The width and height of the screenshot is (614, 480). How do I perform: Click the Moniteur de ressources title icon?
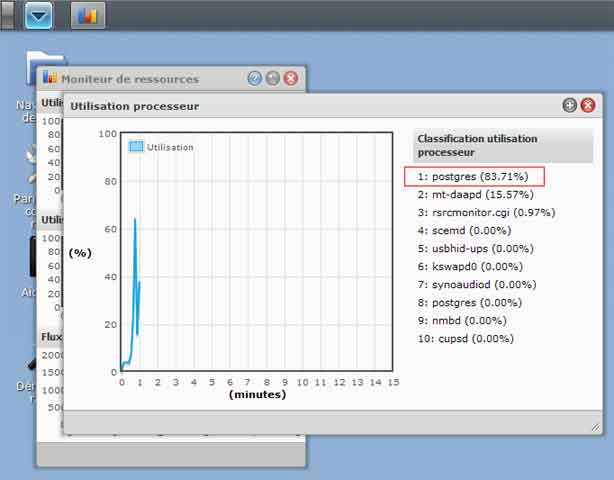pyautogui.click(x=50, y=78)
